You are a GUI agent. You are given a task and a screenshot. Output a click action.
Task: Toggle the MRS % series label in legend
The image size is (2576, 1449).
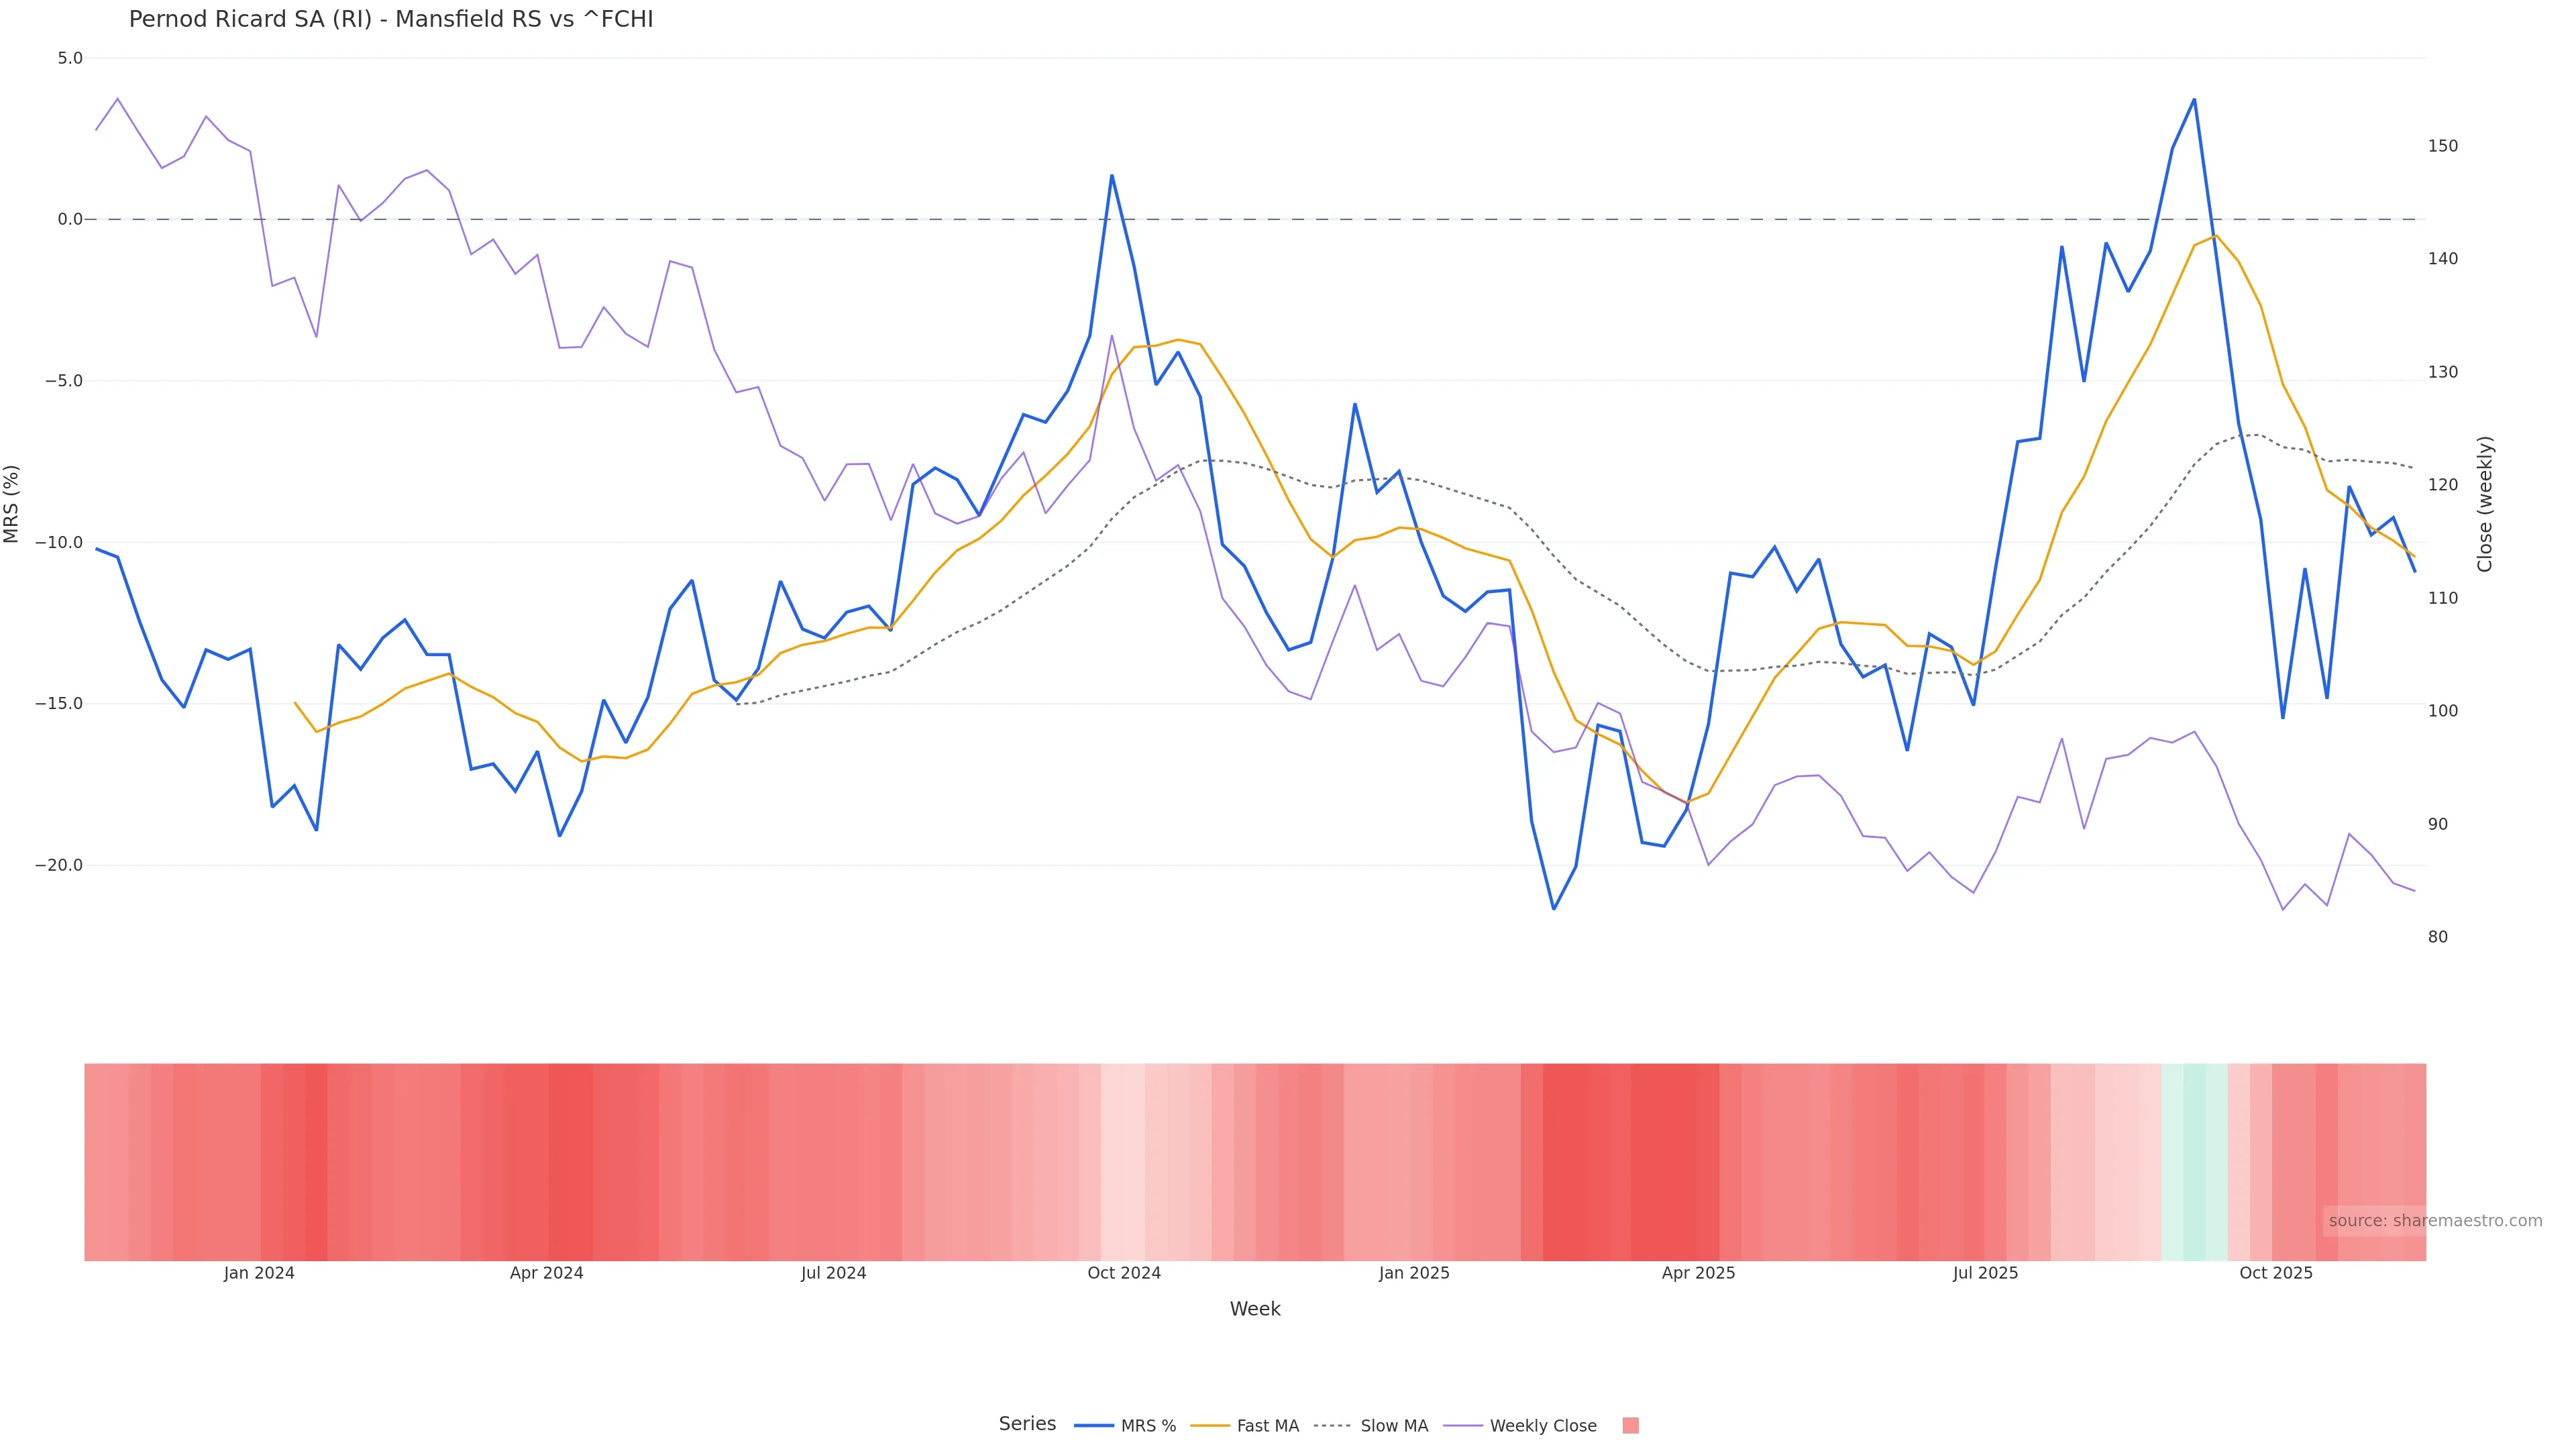(1148, 1426)
